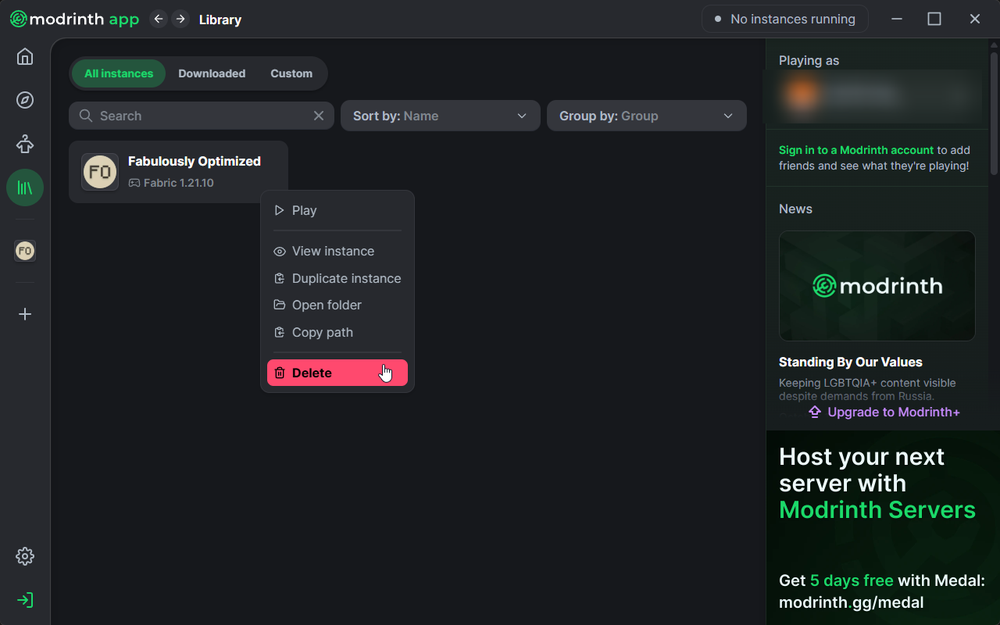Switch to the Downloaded tab

tap(212, 74)
